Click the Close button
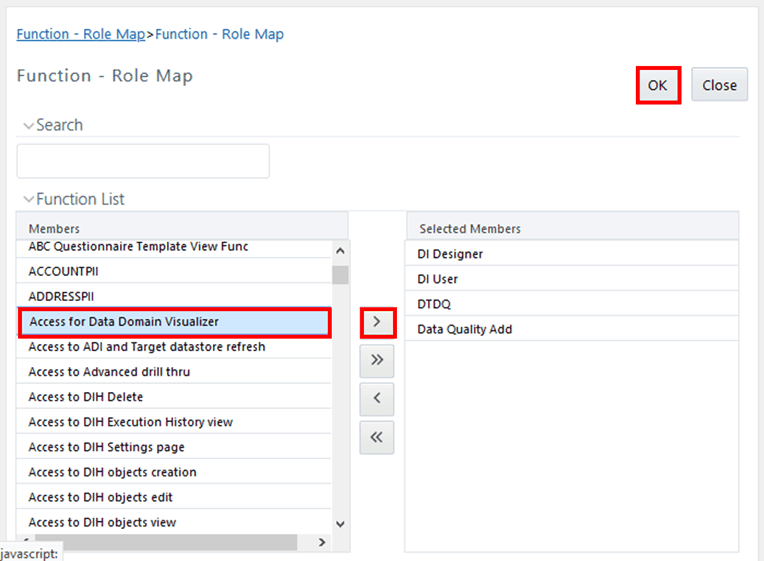 pos(719,85)
